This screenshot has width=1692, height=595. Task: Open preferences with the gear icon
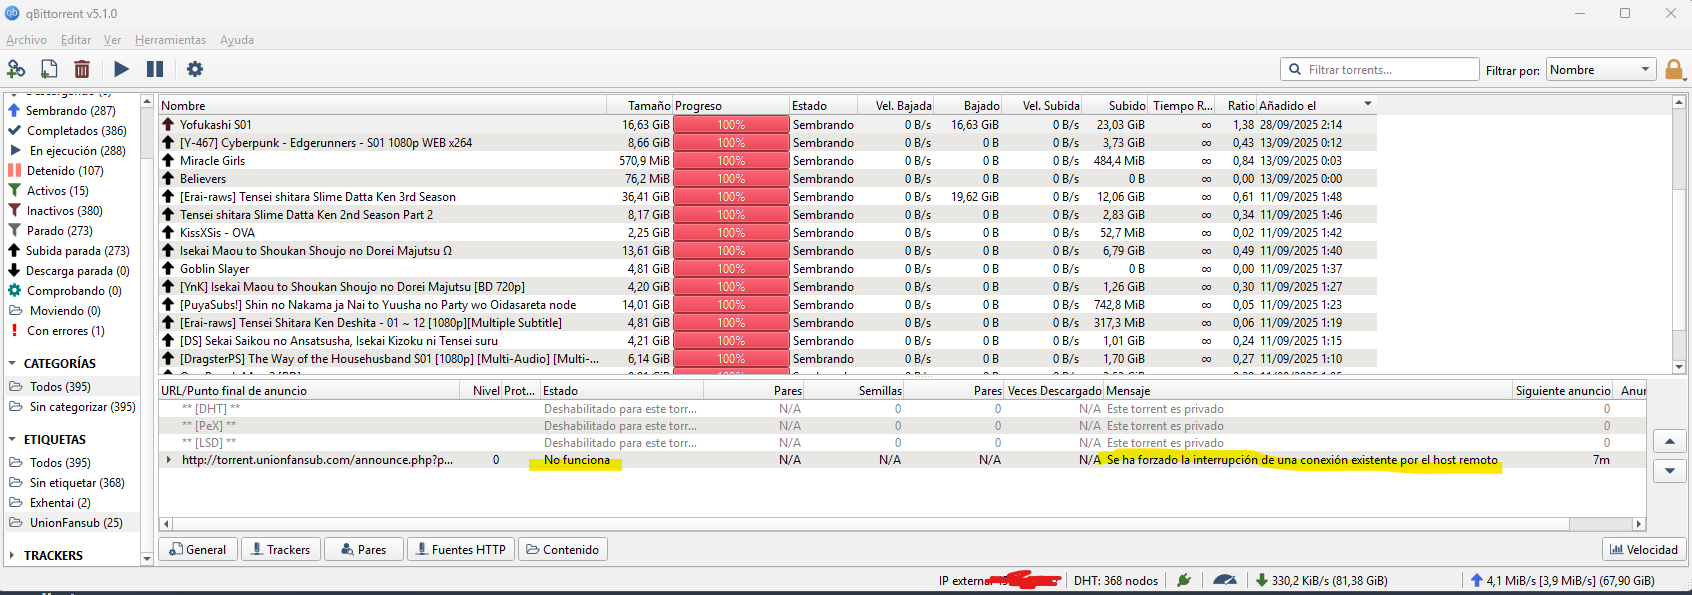(x=195, y=69)
